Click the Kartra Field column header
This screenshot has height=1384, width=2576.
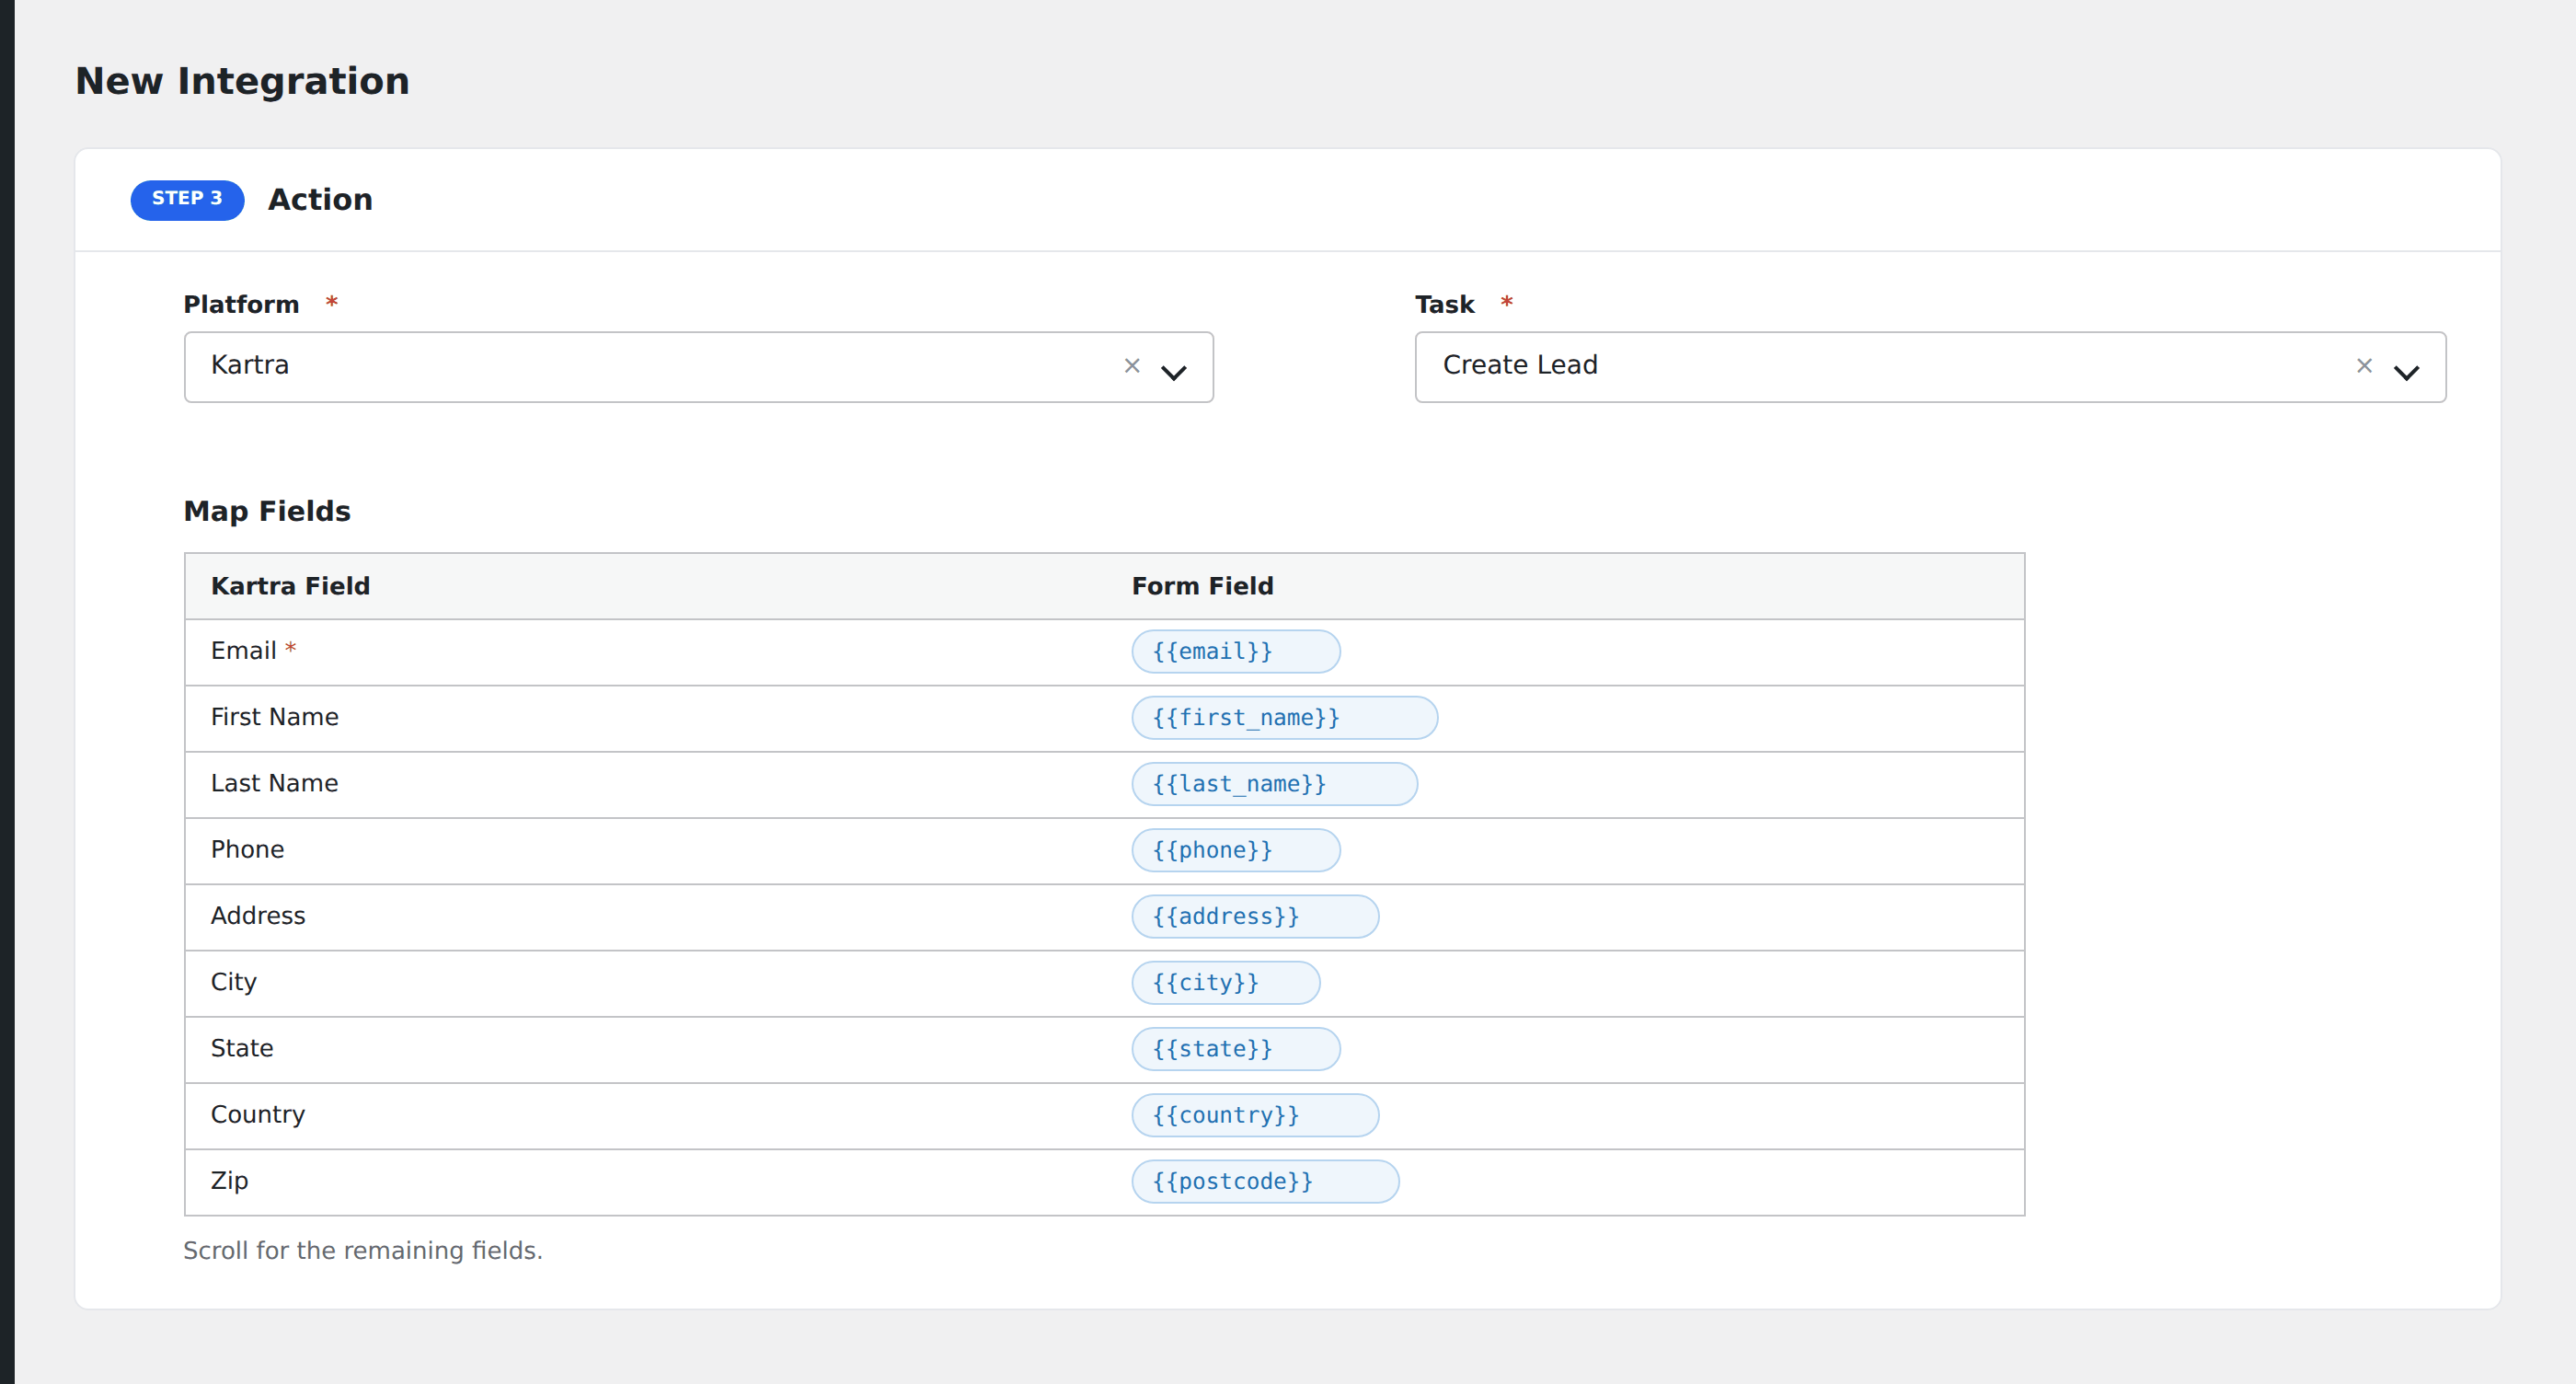pyautogui.click(x=290, y=586)
